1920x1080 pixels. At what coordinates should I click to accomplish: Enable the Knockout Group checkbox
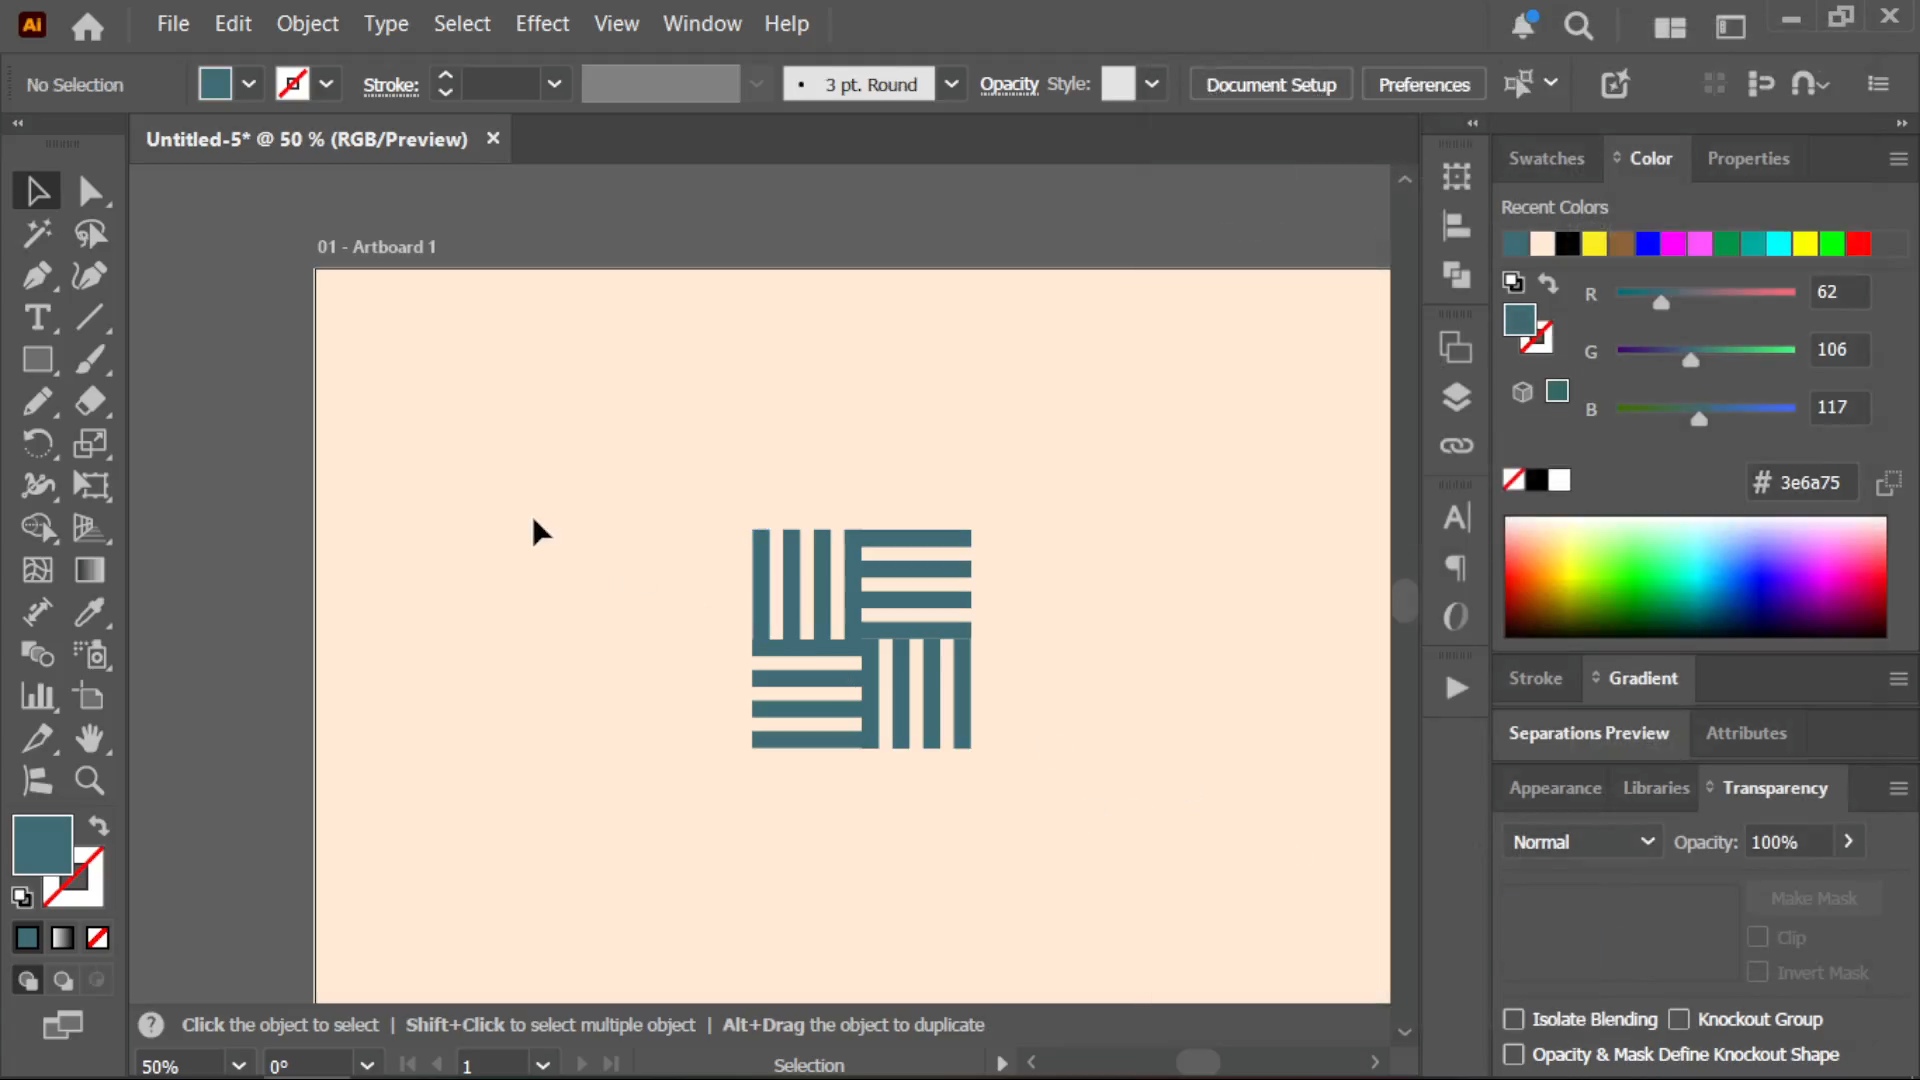tap(1679, 1019)
